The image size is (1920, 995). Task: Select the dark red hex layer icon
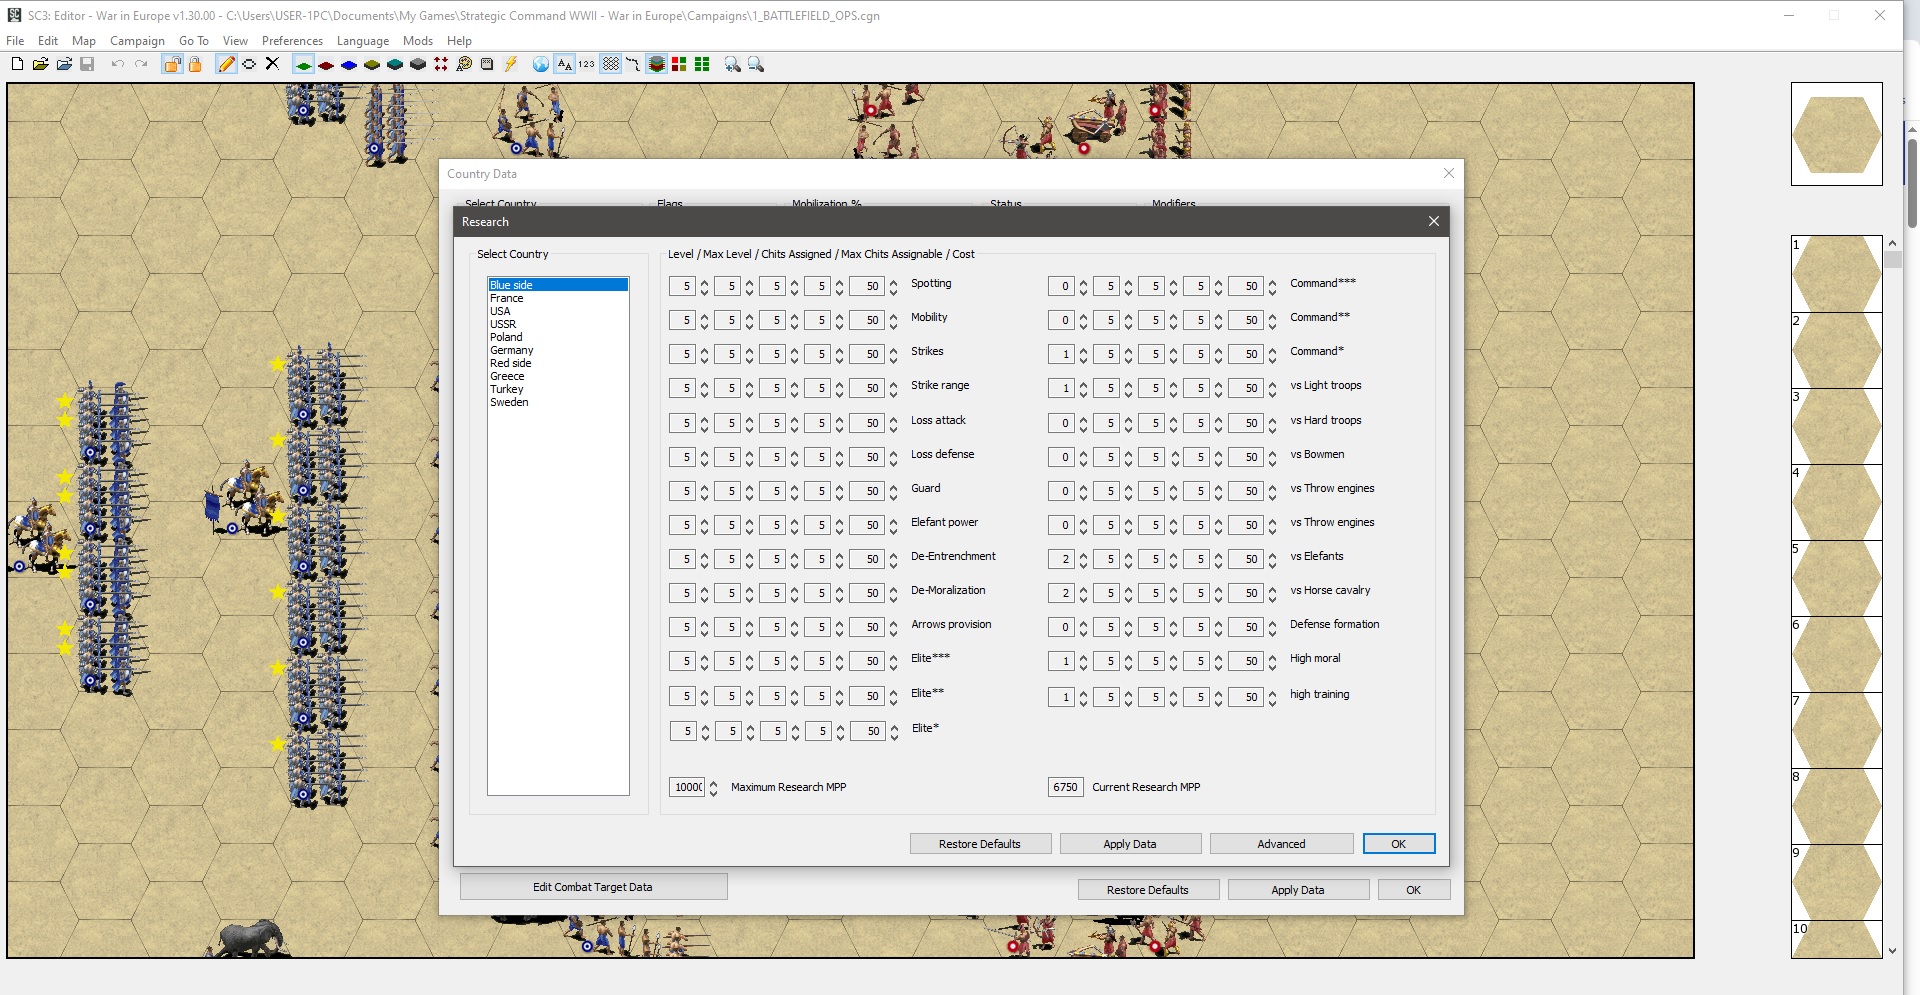point(326,64)
